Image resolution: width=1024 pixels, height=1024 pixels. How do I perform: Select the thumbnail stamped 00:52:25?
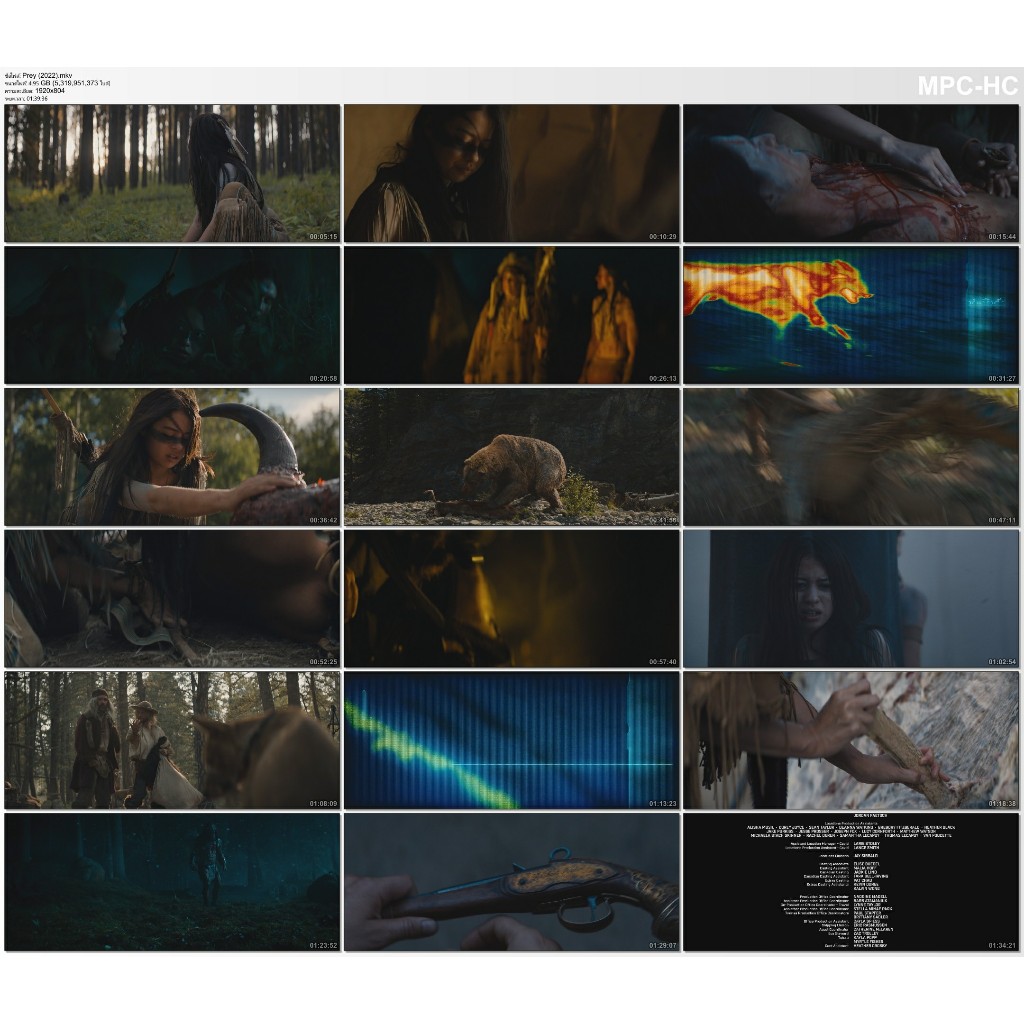tap(172, 598)
